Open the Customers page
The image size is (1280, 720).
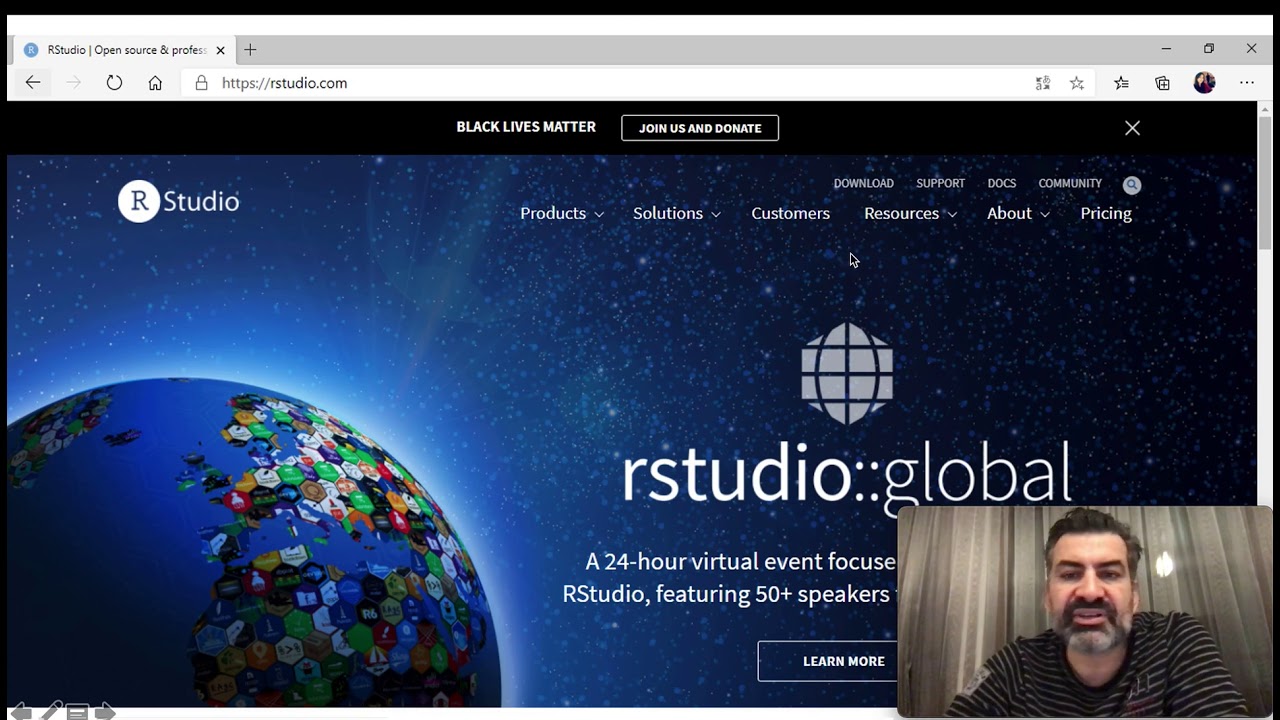pos(791,213)
